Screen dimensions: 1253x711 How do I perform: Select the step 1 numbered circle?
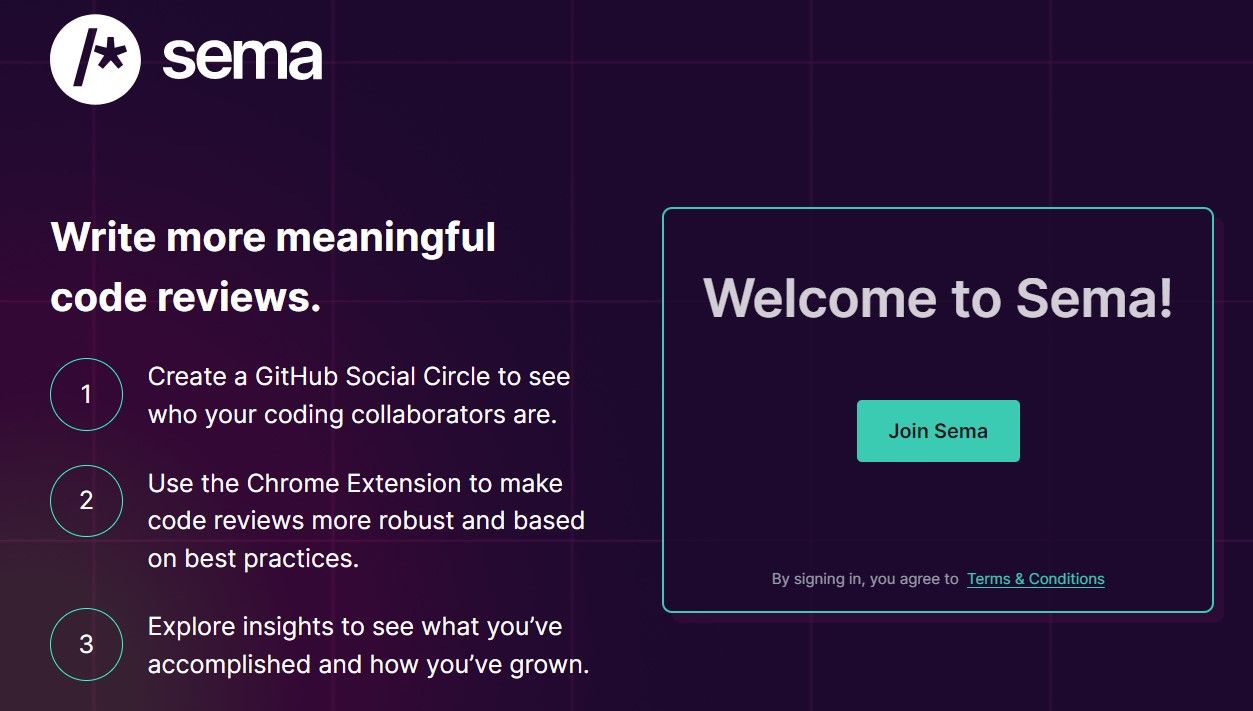click(86, 394)
